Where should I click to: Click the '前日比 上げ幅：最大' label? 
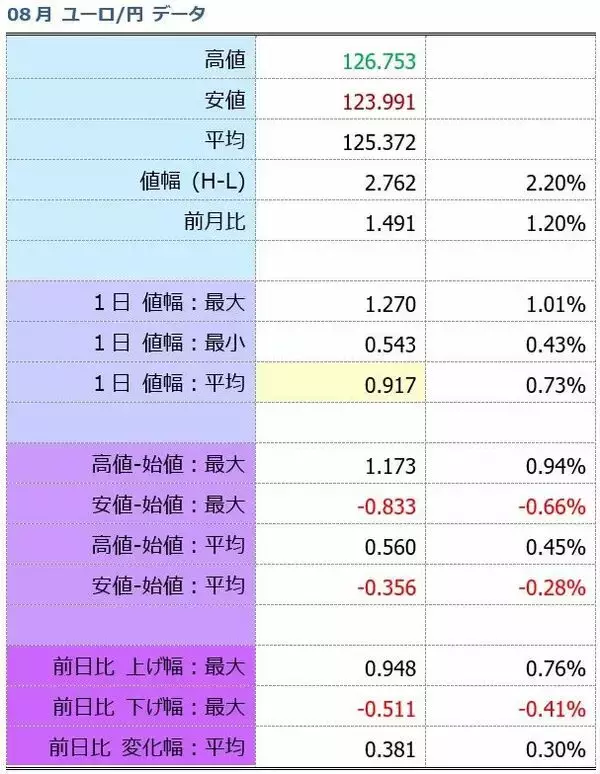coord(152,667)
